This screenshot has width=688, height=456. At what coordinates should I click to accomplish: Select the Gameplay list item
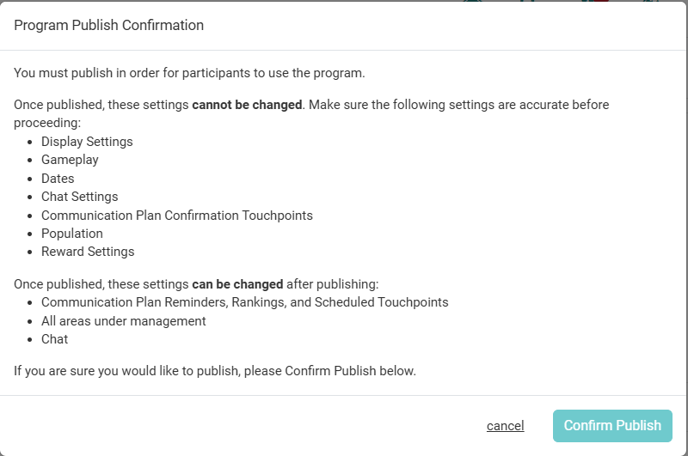click(x=70, y=160)
